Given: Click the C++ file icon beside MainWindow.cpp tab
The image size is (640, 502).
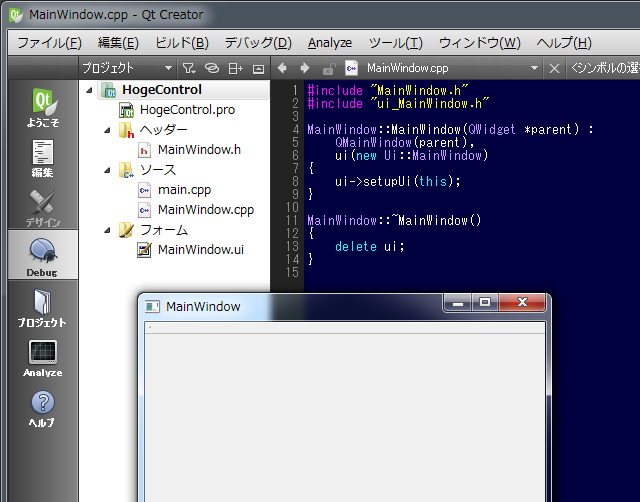Looking at the screenshot, I should pyautogui.click(x=351, y=68).
